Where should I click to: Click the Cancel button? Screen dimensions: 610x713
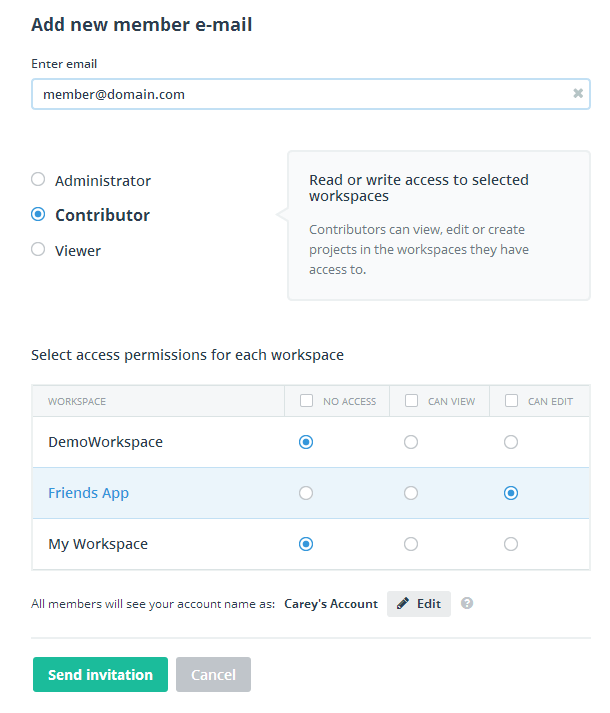pyautogui.click(x=213, y=675)
